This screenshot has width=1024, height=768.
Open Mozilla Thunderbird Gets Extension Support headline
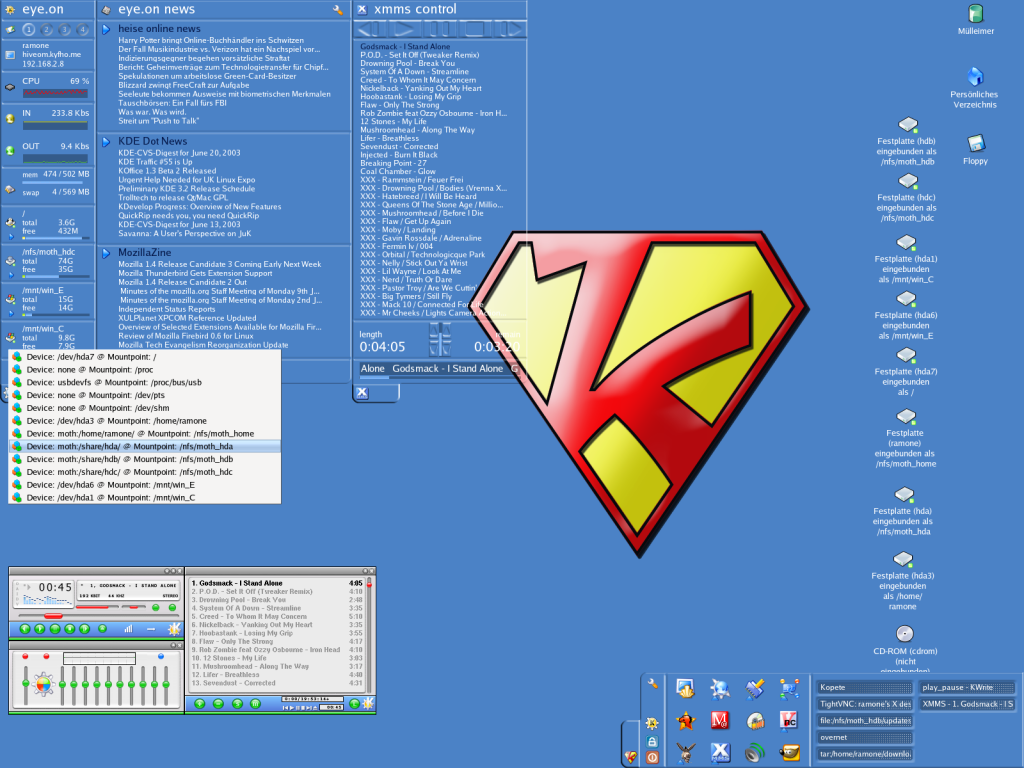pyautogui.click(x=195, y=274)
